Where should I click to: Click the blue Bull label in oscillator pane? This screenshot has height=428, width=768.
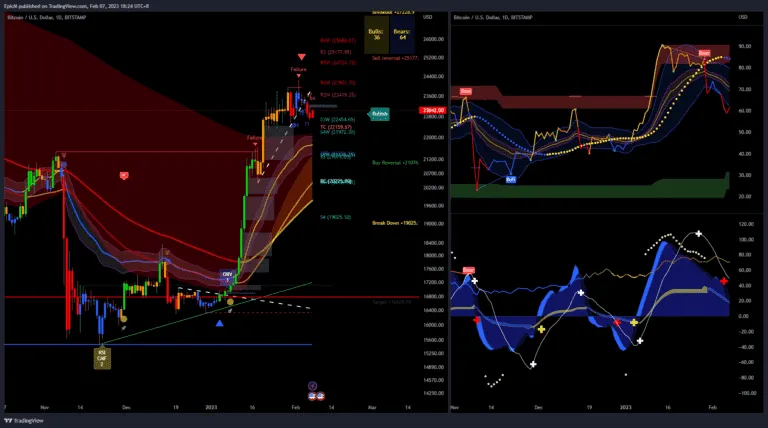[x=510, y=180]
